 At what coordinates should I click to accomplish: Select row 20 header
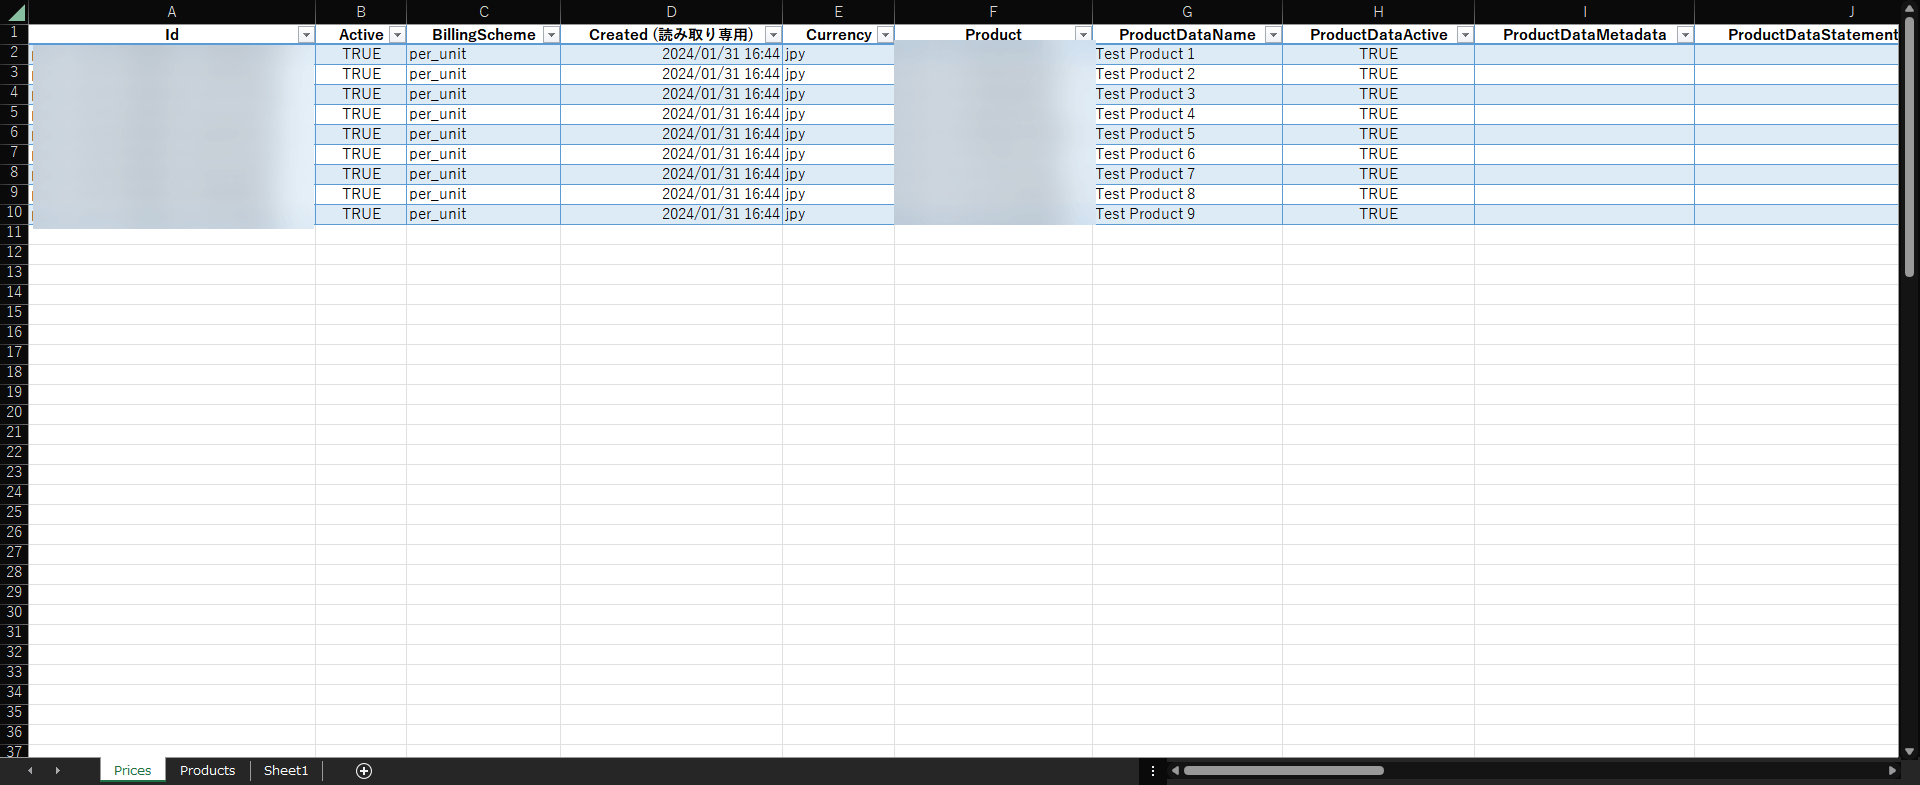pyautogui.click(x=14, y=413)
